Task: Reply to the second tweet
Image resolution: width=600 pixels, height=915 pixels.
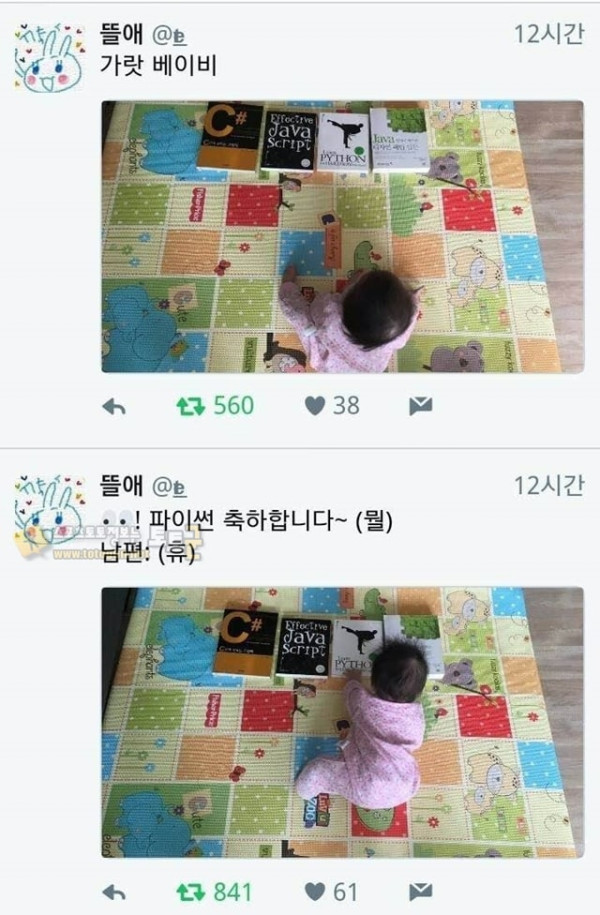Action: [114, 892]
